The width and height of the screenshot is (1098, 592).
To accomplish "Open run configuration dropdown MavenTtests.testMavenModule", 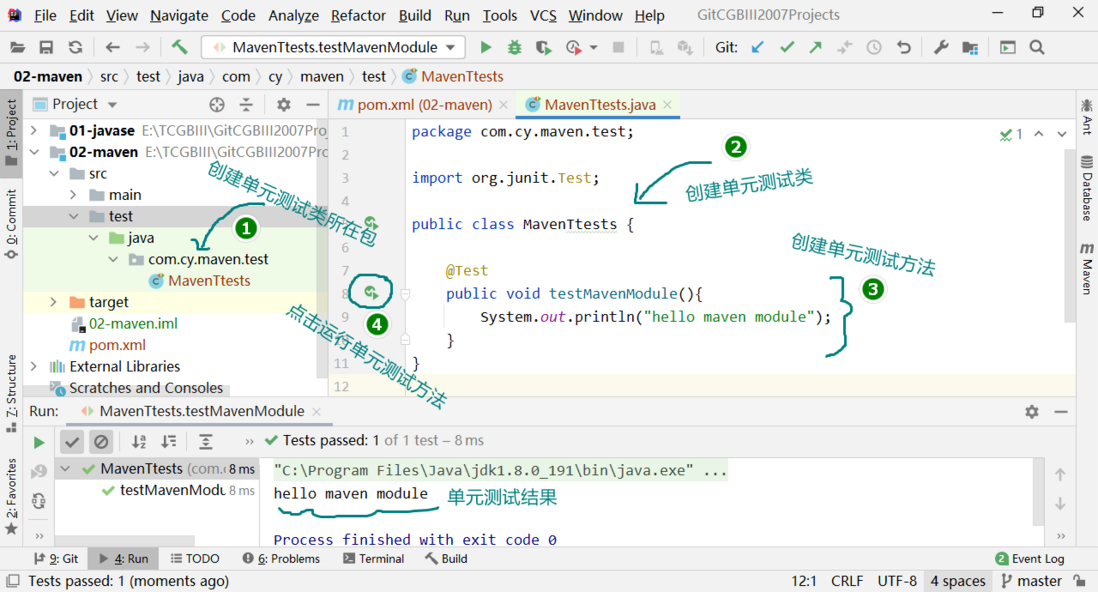I will 334,48.
